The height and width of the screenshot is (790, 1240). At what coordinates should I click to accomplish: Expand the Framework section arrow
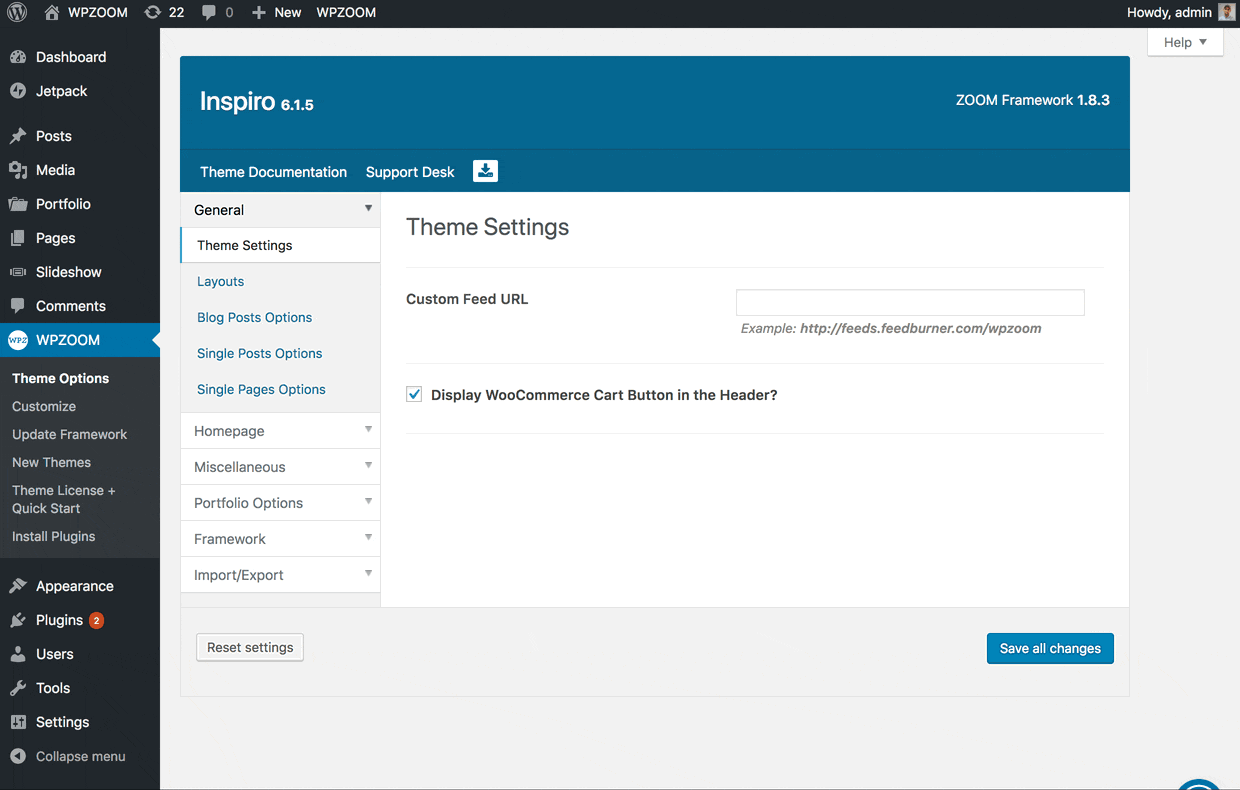coord(368,538)
